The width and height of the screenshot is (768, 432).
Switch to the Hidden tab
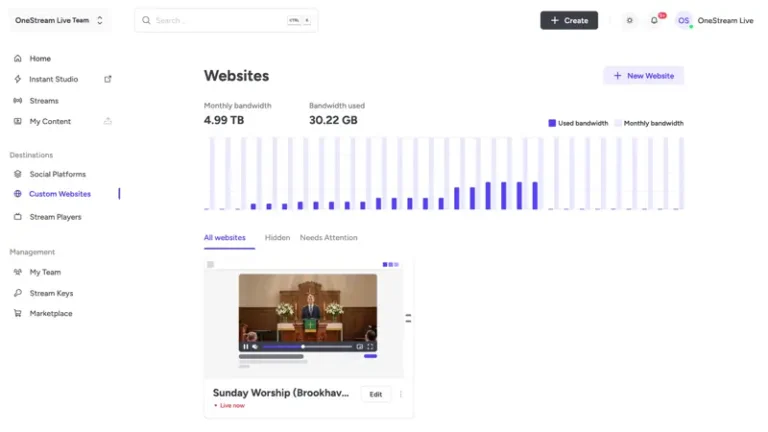pos(277,238)
